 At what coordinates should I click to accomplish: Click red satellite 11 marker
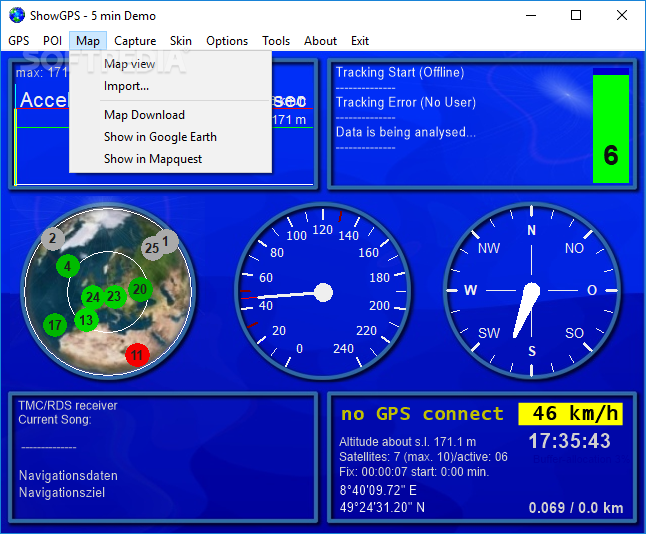[x=137, y=355]
